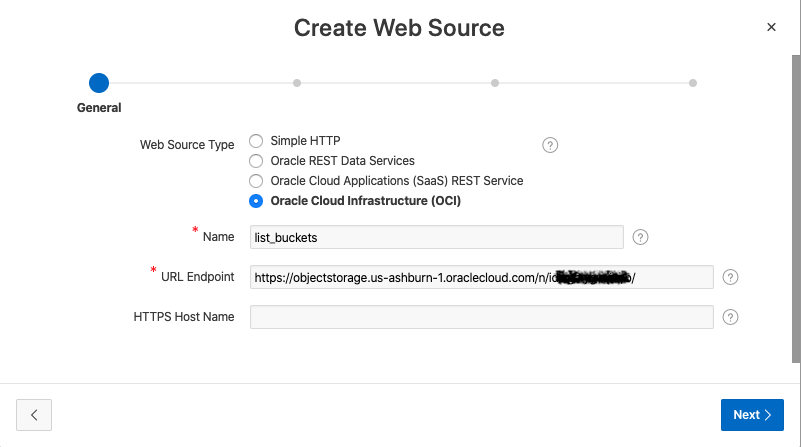Click the Create Web Source title
Screen dimensions: 801x447
[399, 28]
